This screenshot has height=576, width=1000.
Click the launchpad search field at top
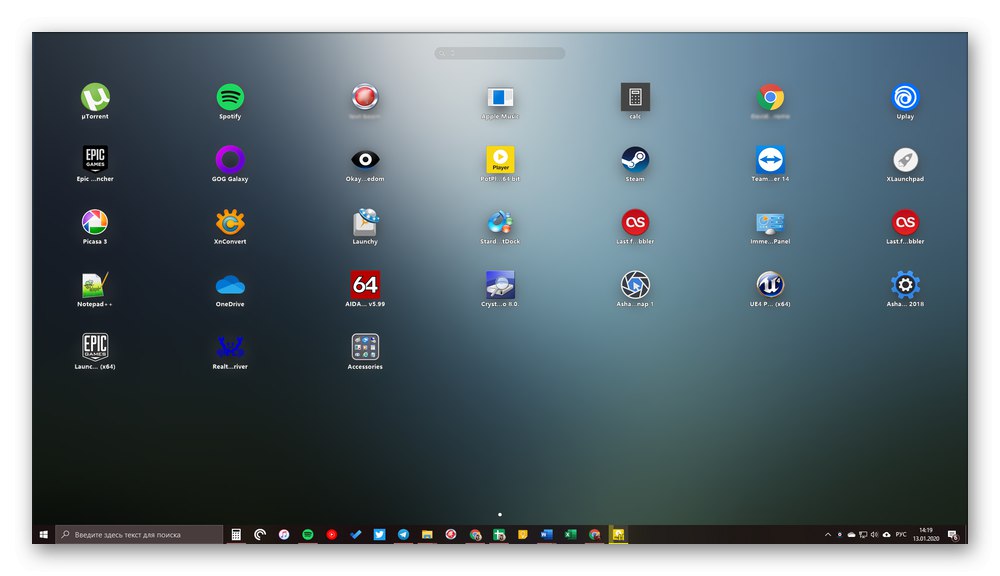click(x=499, y=54)
